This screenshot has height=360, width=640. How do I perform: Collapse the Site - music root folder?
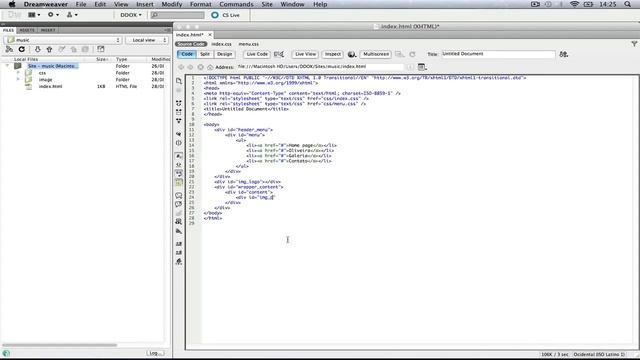[7, 66]
